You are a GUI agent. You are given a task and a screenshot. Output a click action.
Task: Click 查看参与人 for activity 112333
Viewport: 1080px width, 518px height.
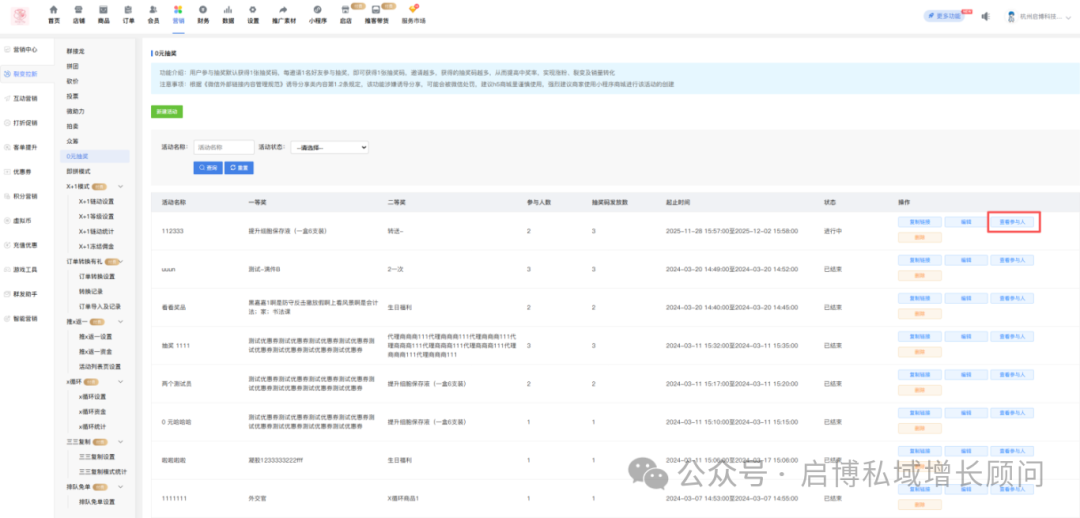(x=1014, y=222)
